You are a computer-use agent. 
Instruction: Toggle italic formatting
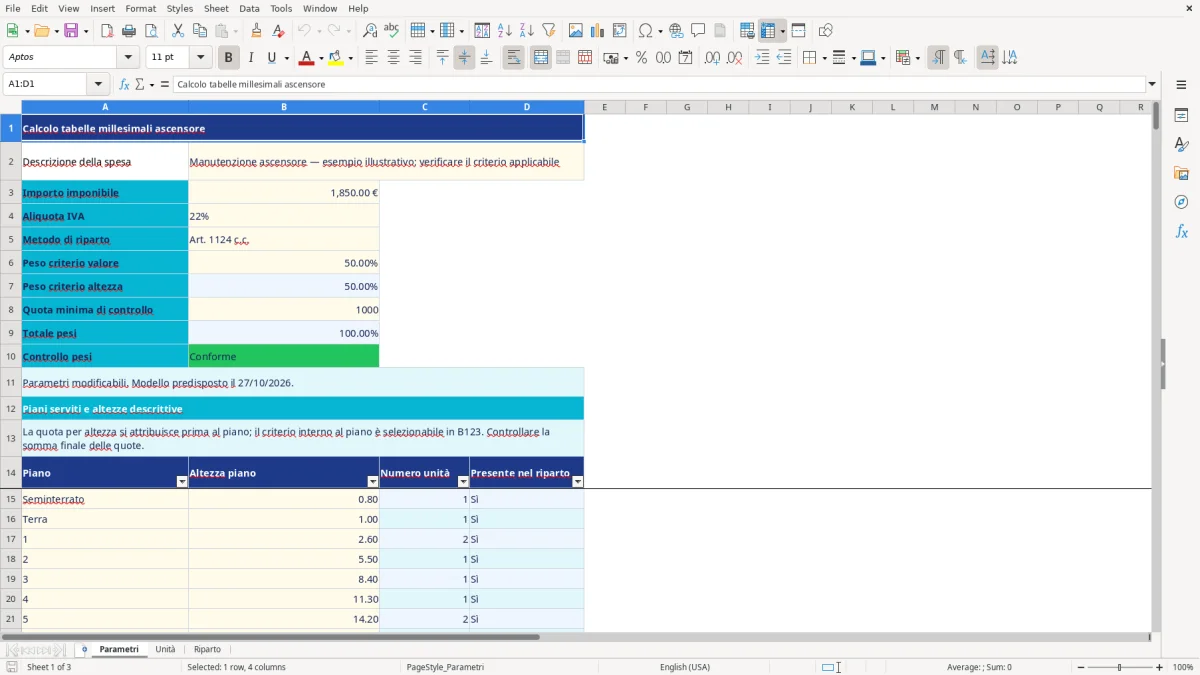(250, 58)
